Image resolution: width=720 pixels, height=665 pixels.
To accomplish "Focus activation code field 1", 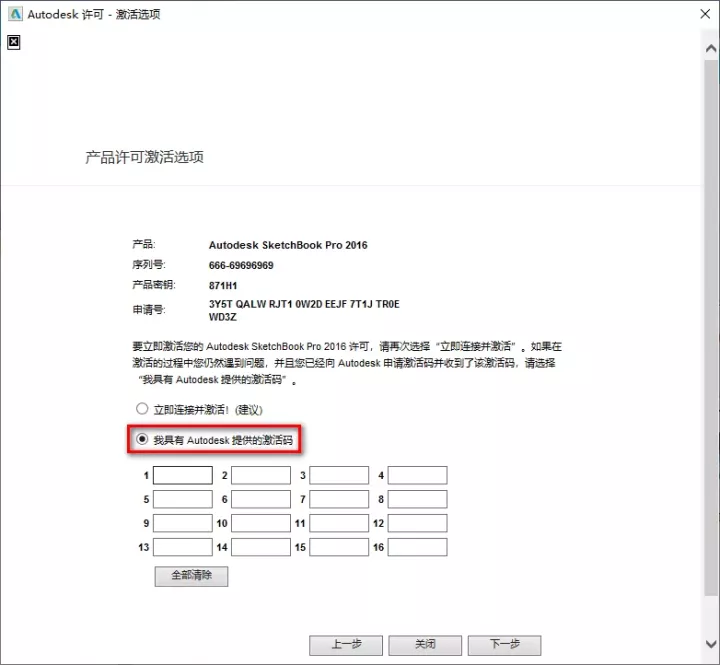I will (182, 475).
